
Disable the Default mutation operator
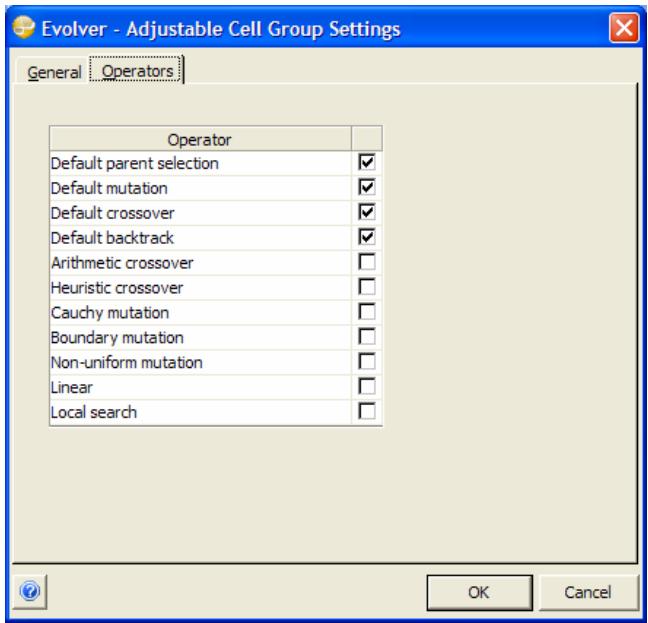pos(366,186)
